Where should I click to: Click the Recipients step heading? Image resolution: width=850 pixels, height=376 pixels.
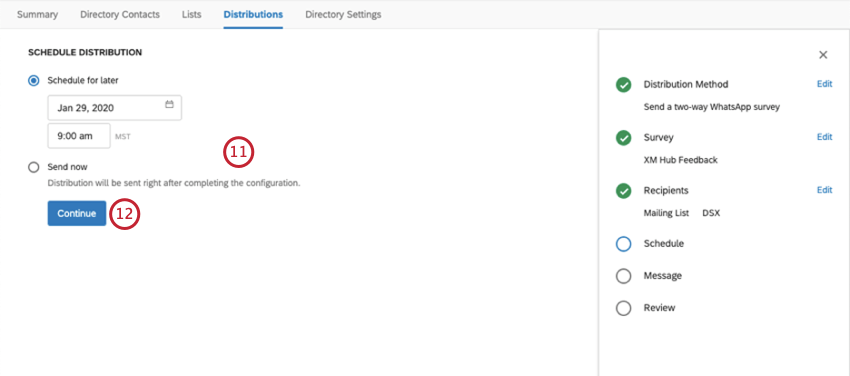(x=666, y=191)
